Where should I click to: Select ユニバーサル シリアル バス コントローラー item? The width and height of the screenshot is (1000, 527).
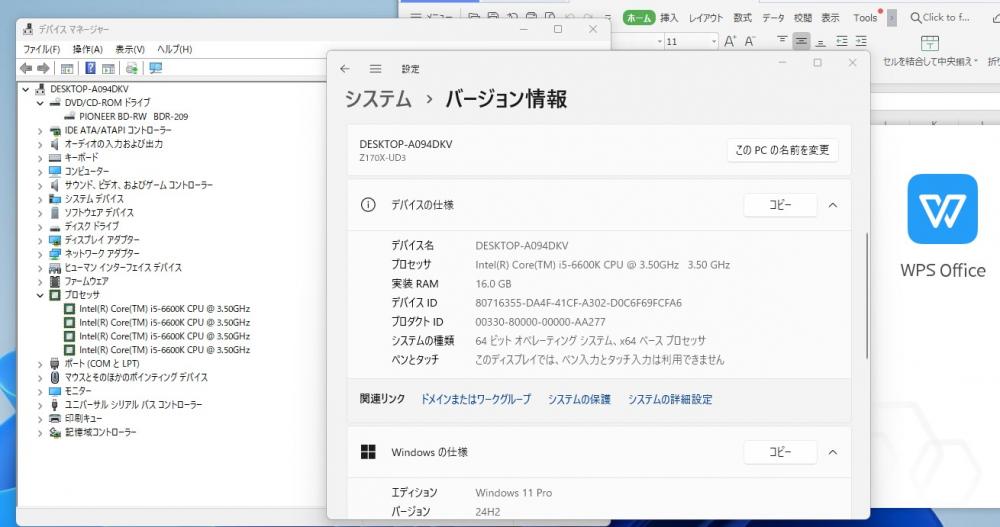coord(133,405)
